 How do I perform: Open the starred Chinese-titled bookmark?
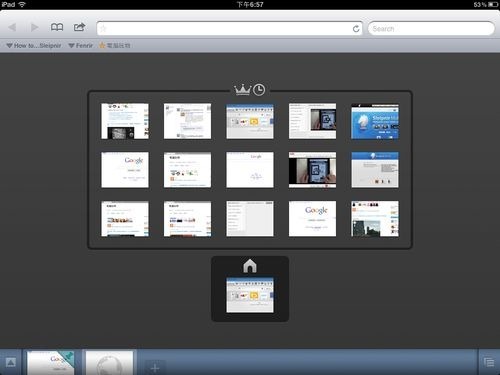[x=114, y=46]
